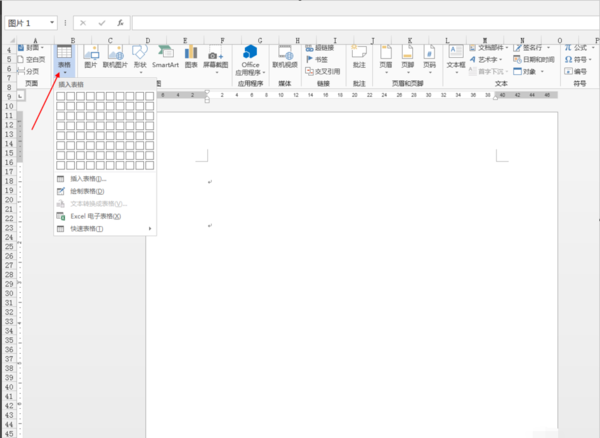Click the 书签 bookmark flag icon

click(309, 59)
